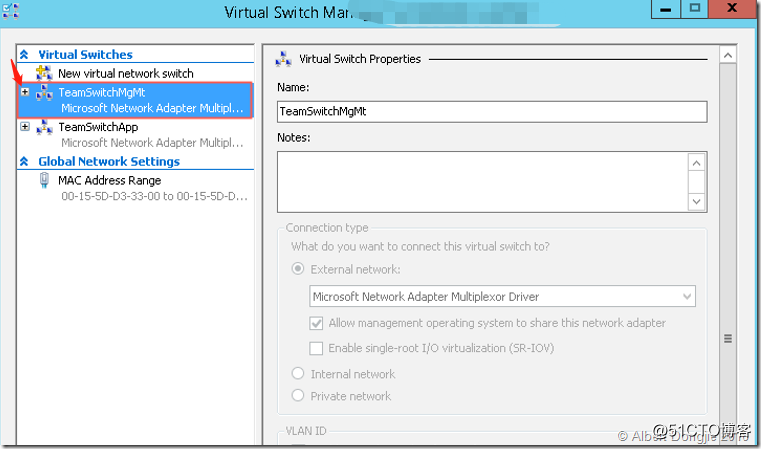Select the MAC Address Range item
This screenshot has width=761, height=449.
(110, 181)
